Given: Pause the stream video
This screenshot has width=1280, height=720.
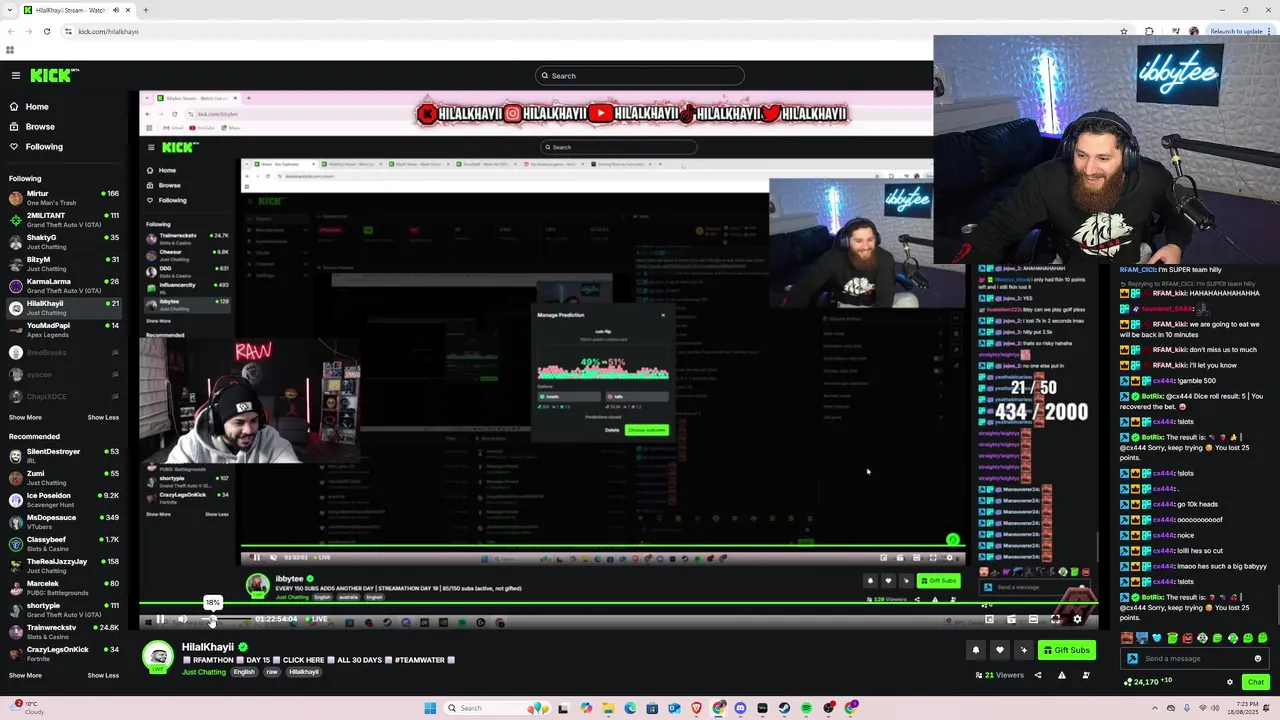Looking at the screenshot, I should (x=160, y=619).
